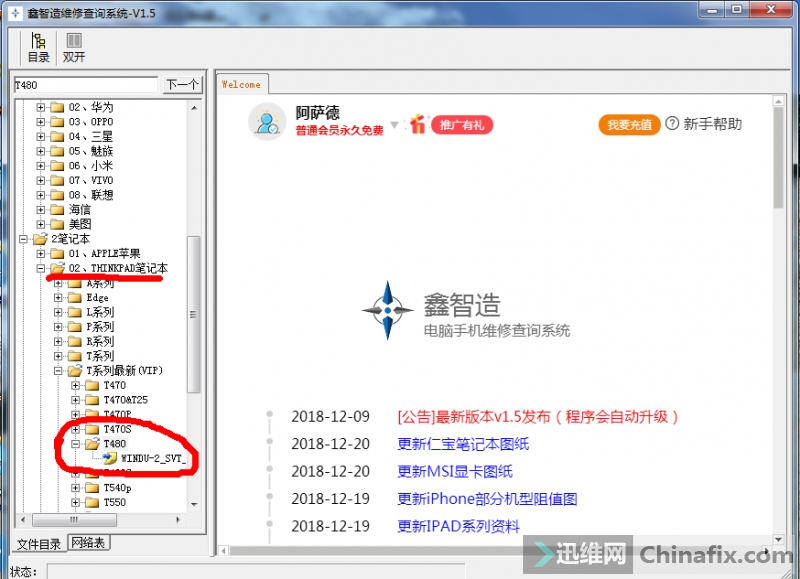800x579 pixels.
Task: Expand the T550 folder node
Action: [x=76, y=502]
